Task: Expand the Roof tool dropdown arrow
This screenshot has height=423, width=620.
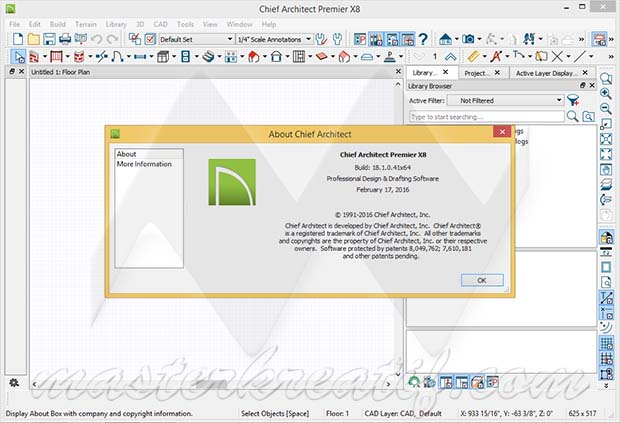Action: tap(265, 57)
